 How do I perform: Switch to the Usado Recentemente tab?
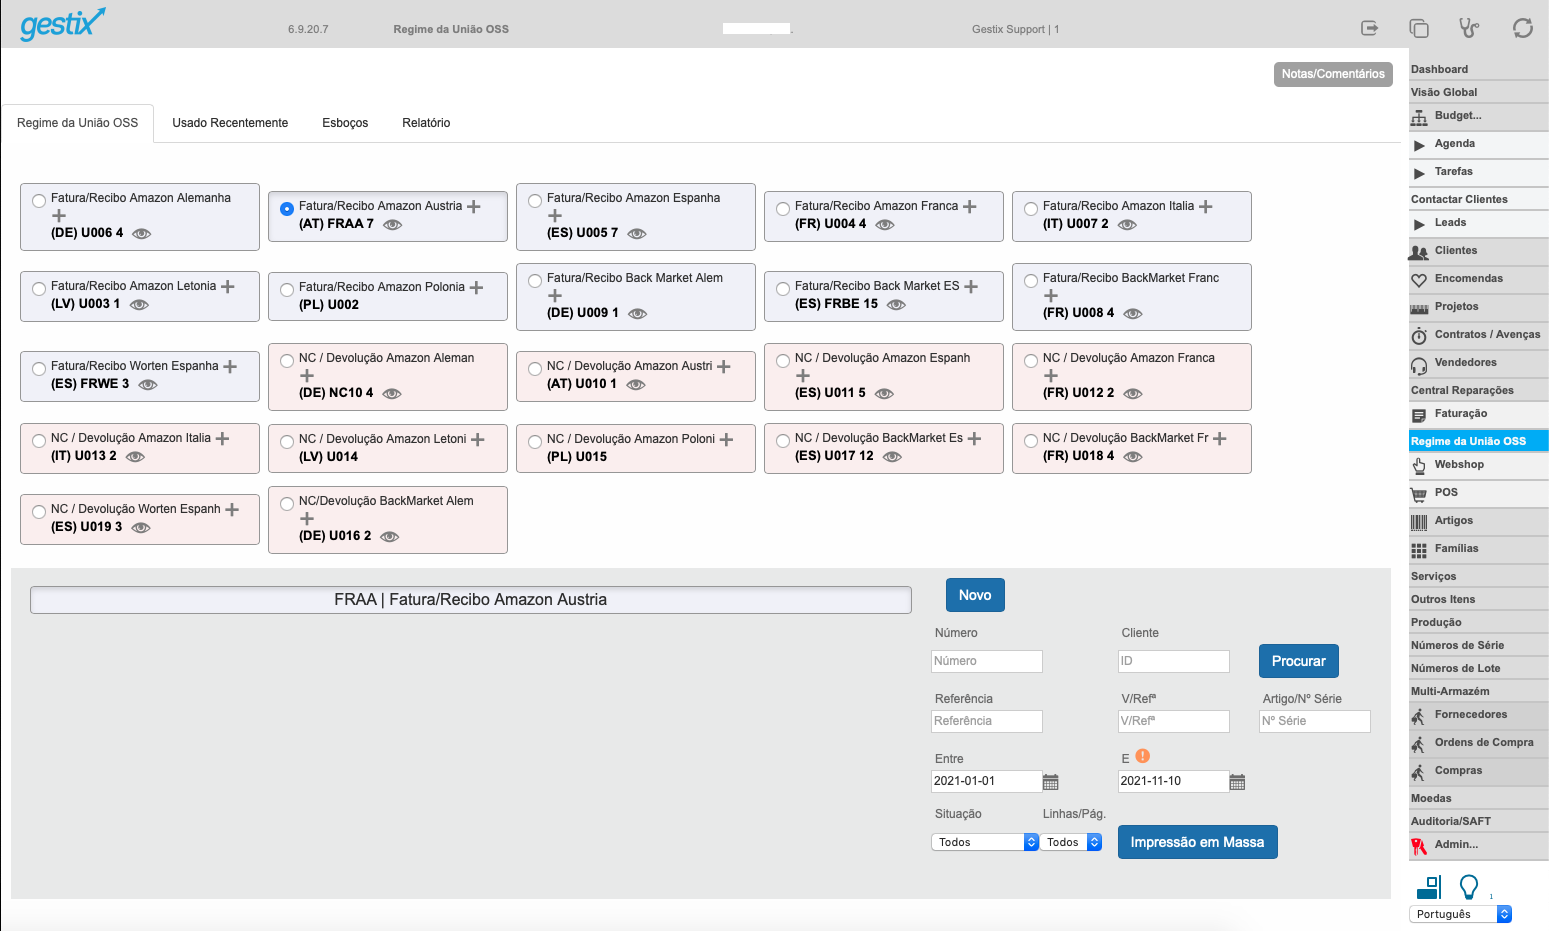pos(230,123)
